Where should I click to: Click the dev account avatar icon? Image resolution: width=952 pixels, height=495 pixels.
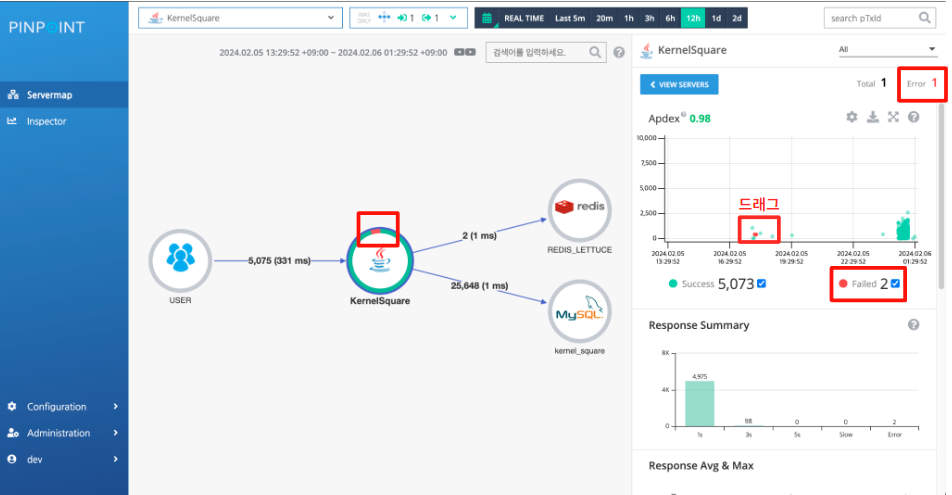click(12, 459)
